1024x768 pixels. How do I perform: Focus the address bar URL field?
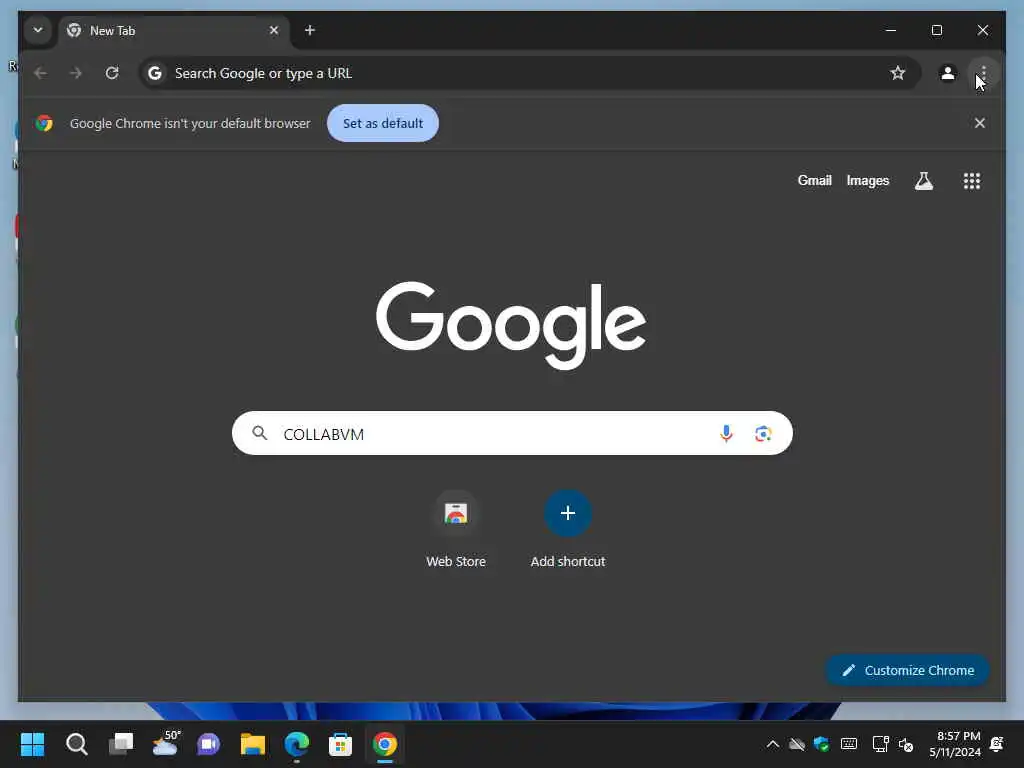coord(529,73)
